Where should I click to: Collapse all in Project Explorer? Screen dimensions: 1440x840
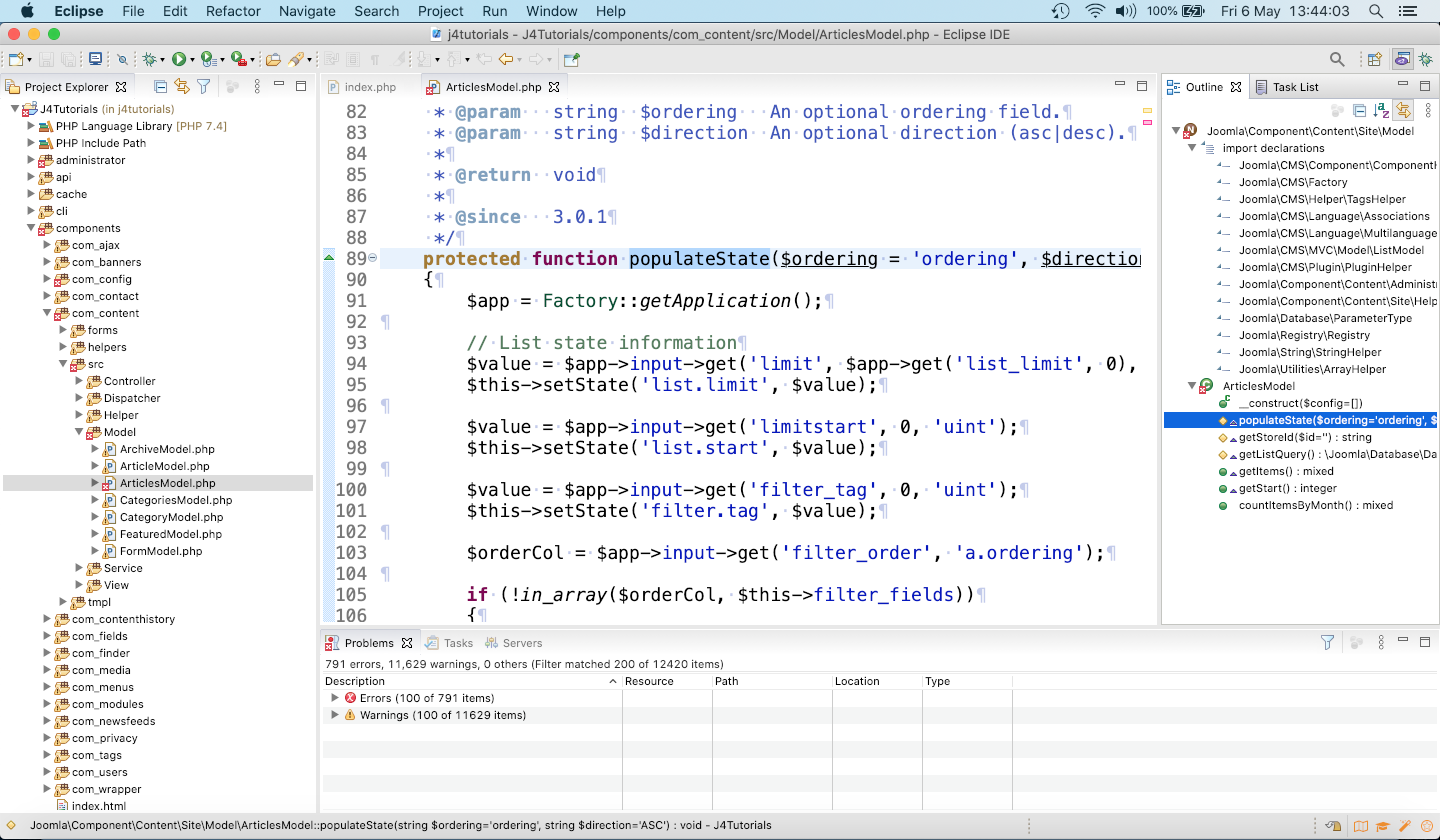[161, 87]
